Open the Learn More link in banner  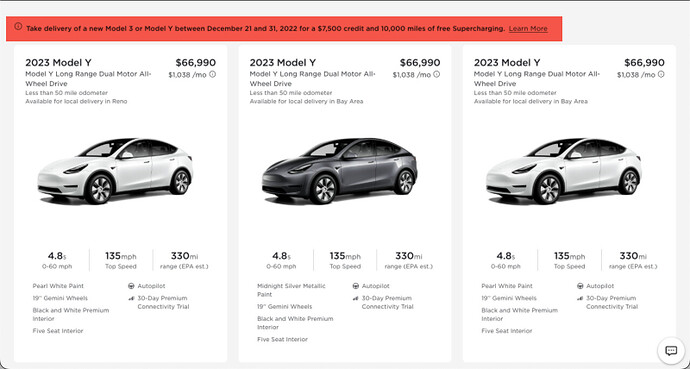click(528, 29)
